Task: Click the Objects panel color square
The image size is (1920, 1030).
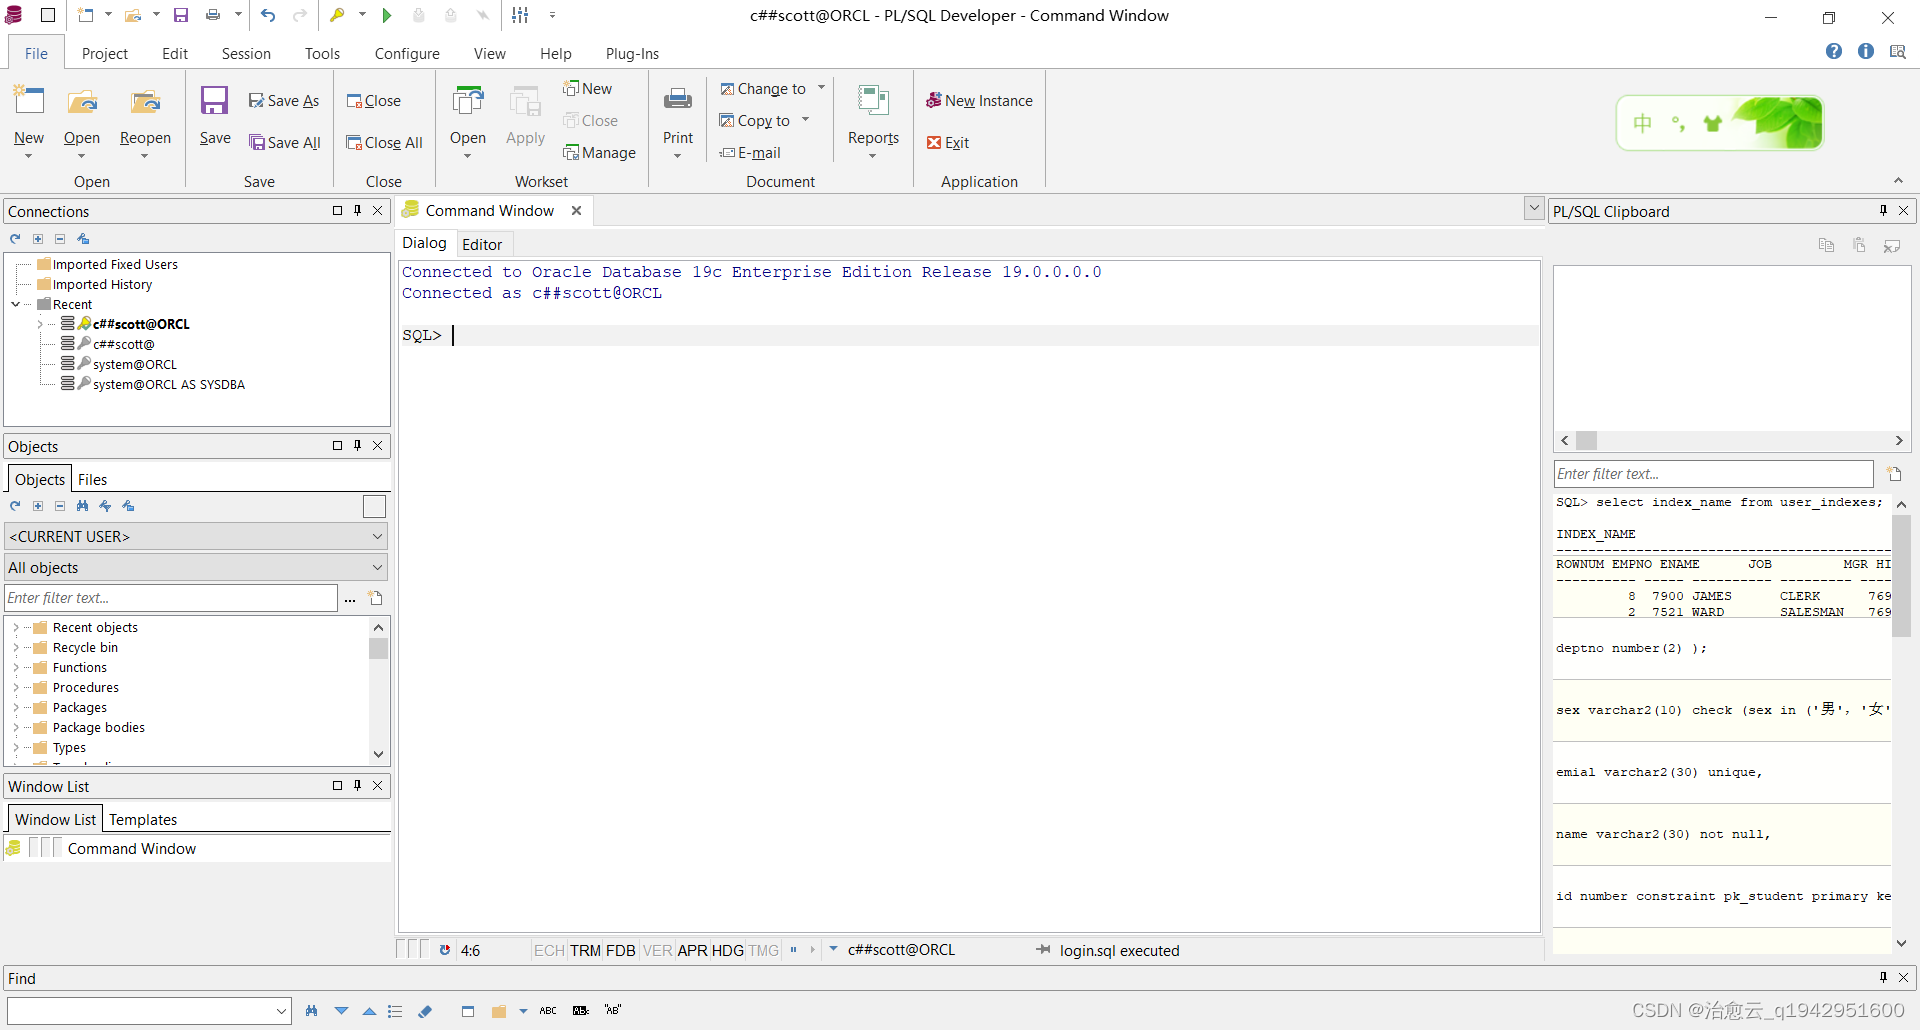Action: tap(374, 507)
